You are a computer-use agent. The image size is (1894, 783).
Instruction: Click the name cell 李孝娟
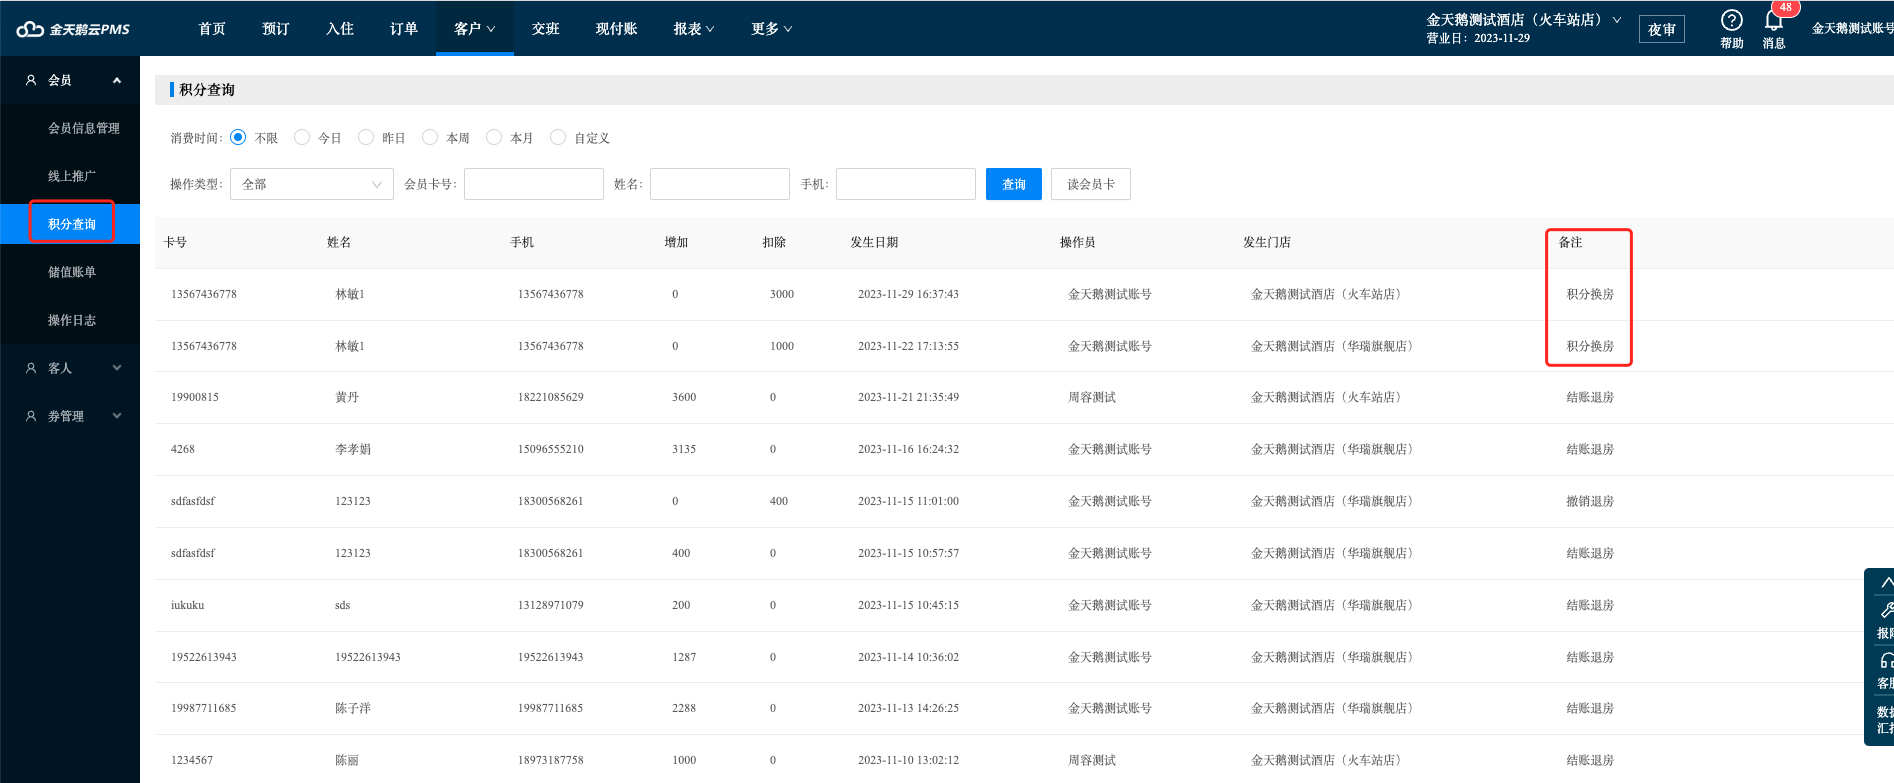[x=353, y=449]
